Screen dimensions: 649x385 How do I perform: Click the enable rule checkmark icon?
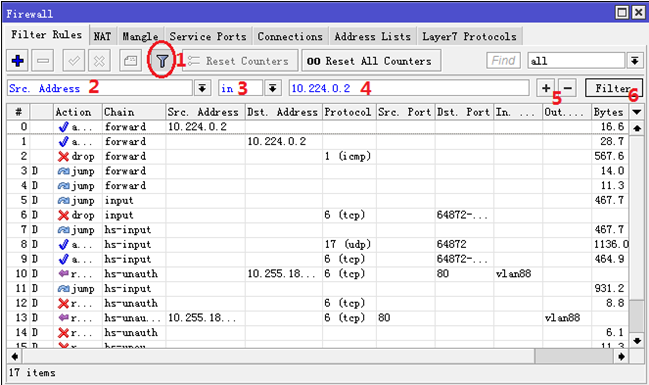click(74, 61)
